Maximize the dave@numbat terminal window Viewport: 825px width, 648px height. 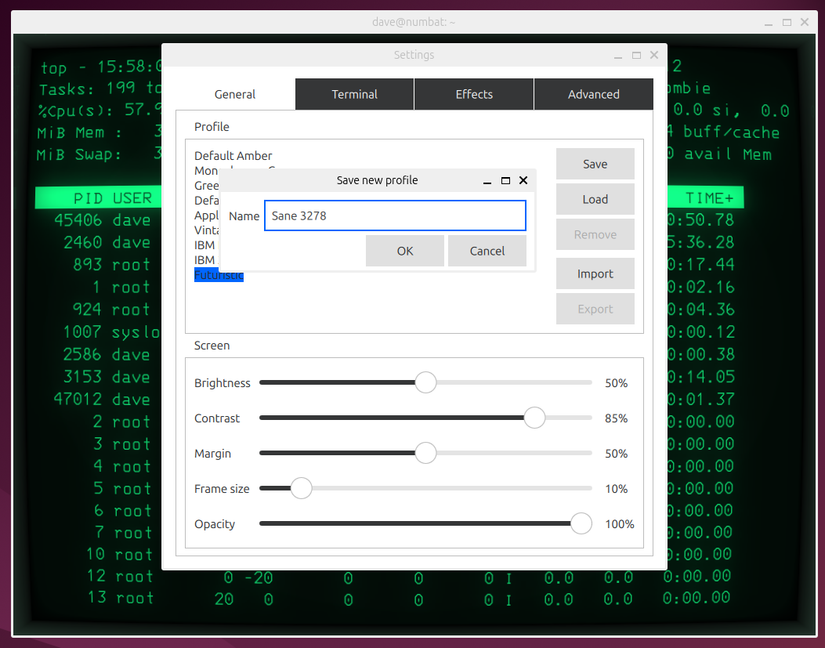(787, 22)
